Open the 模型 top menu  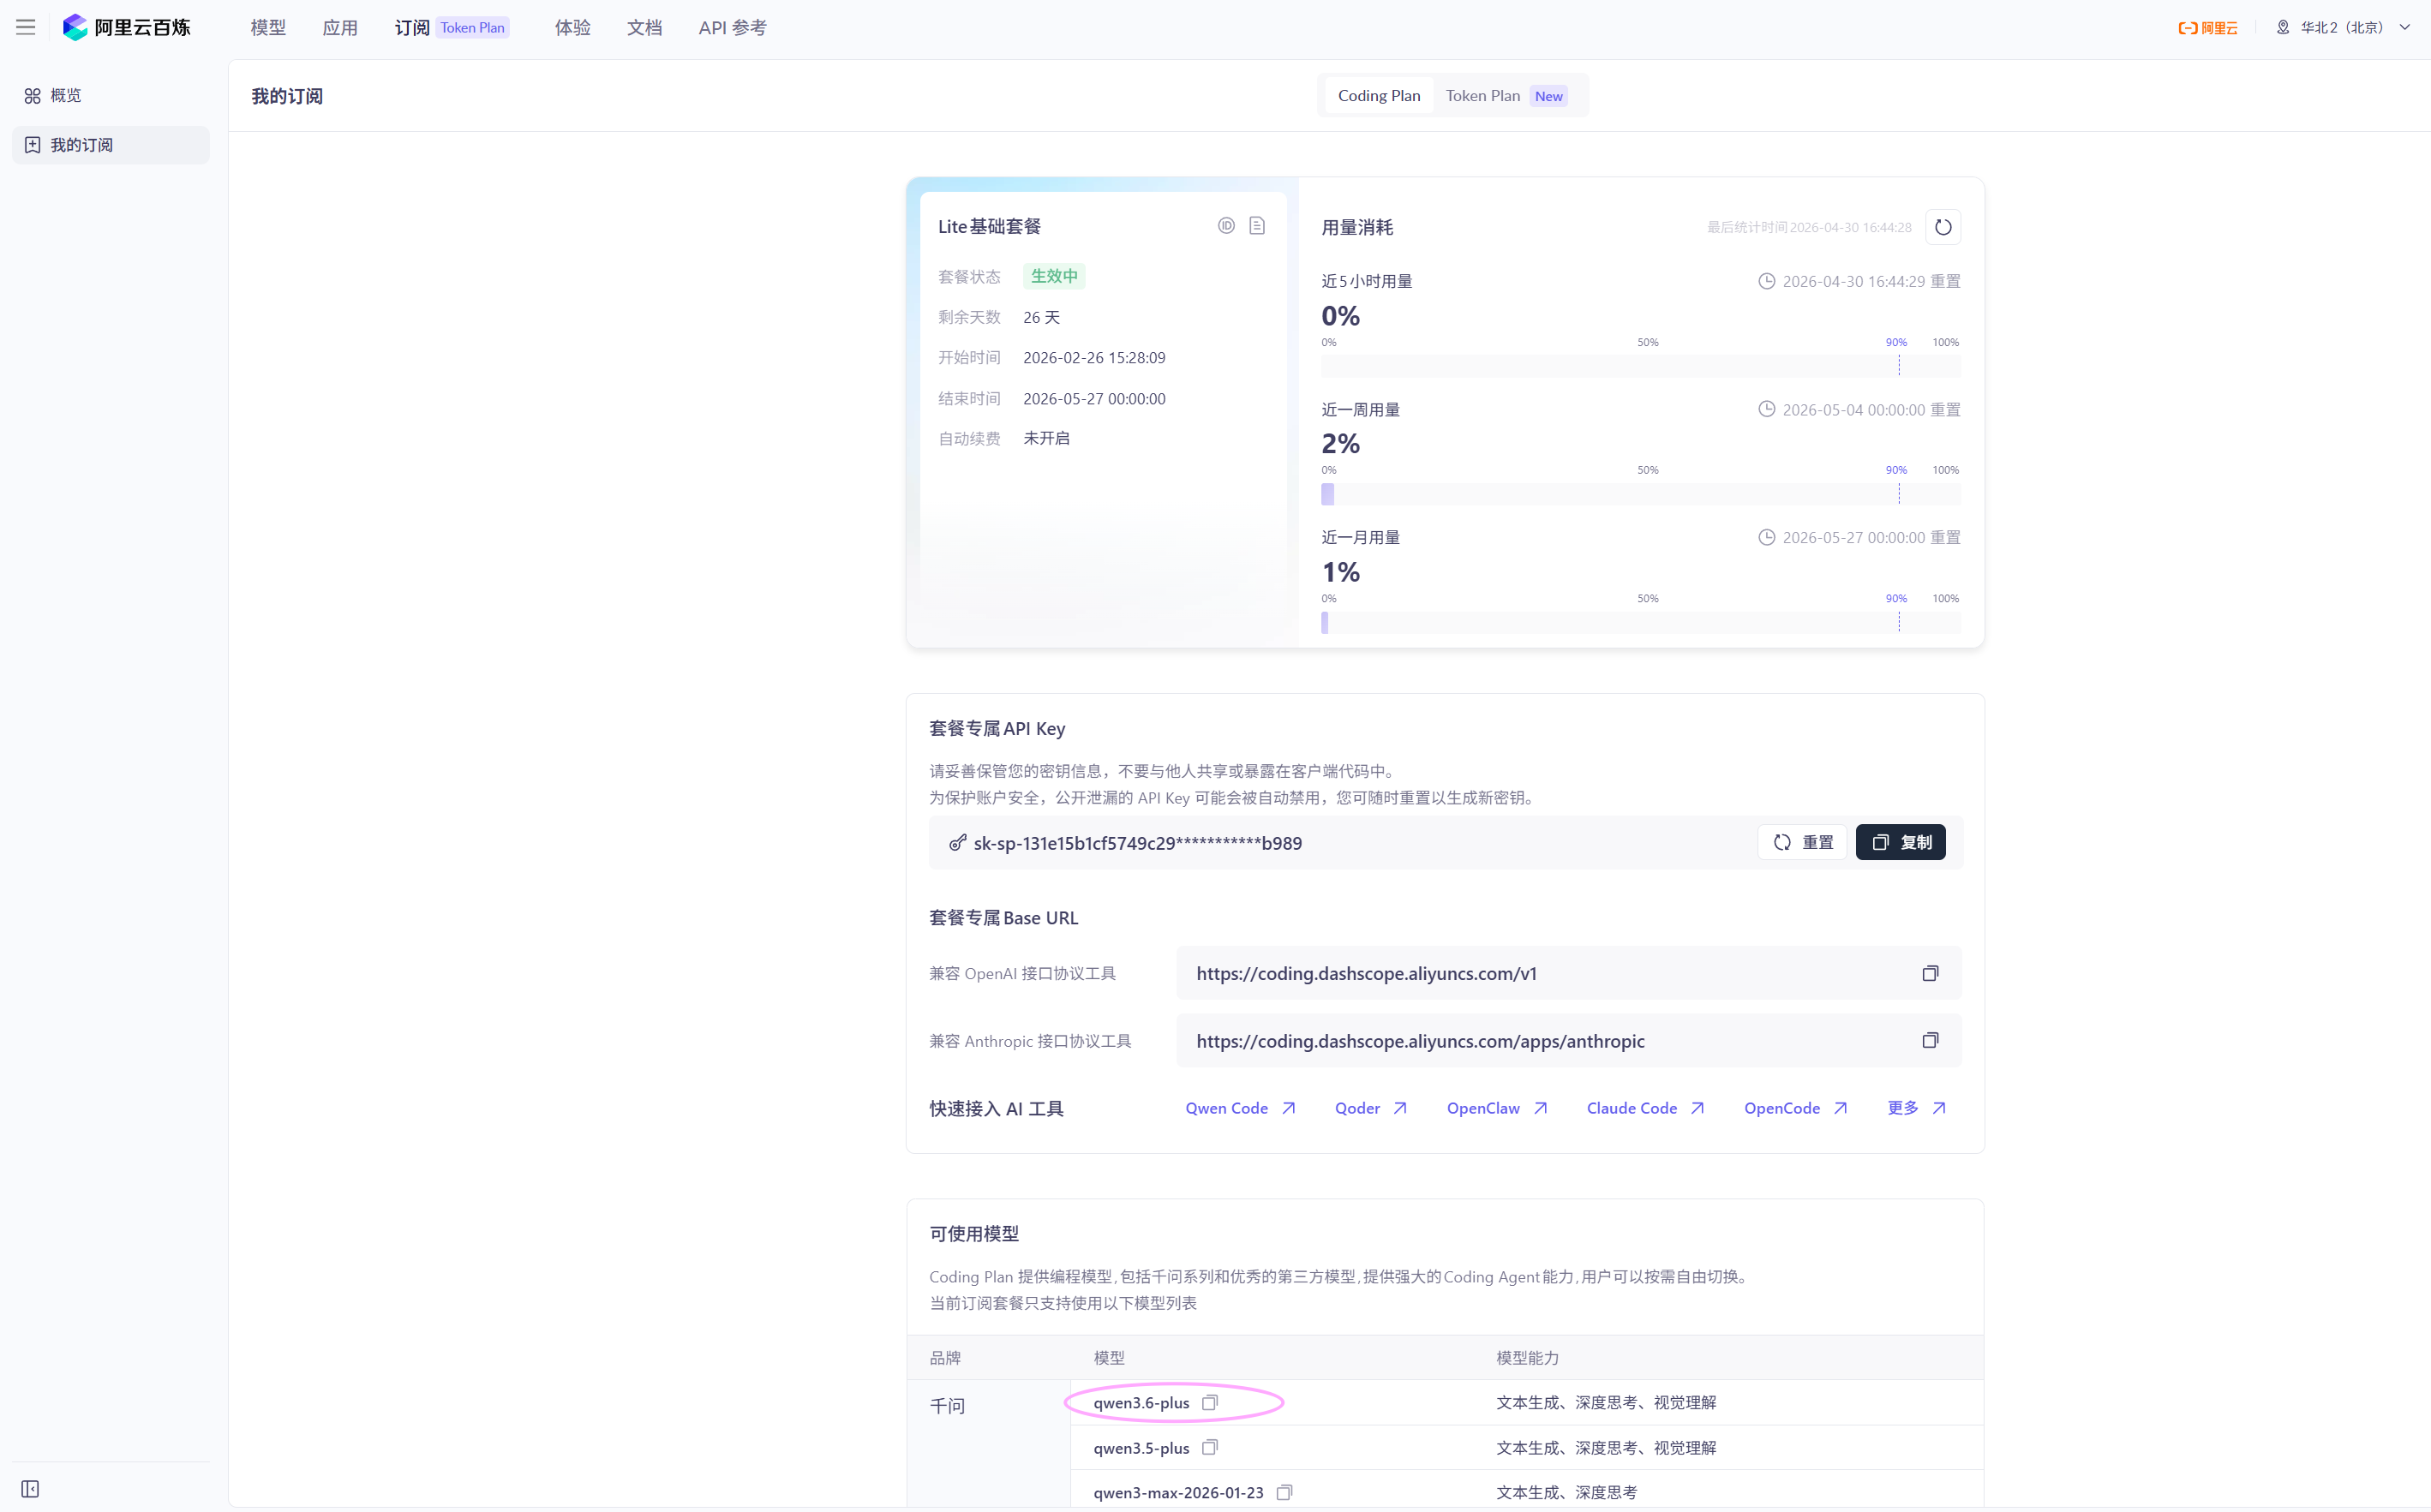pos(268,28)
